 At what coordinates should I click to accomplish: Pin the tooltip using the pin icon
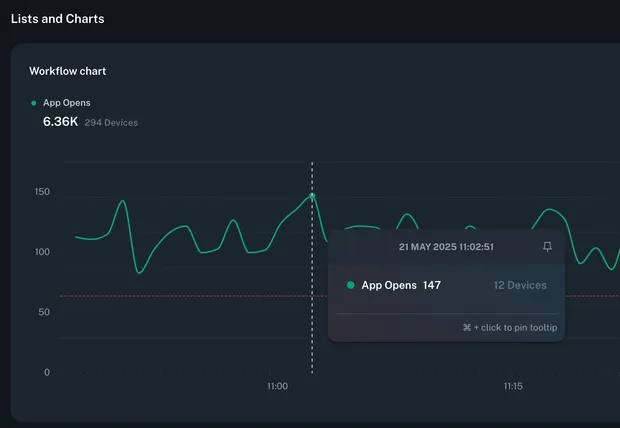pyautogui.click(x=547, y=247)
